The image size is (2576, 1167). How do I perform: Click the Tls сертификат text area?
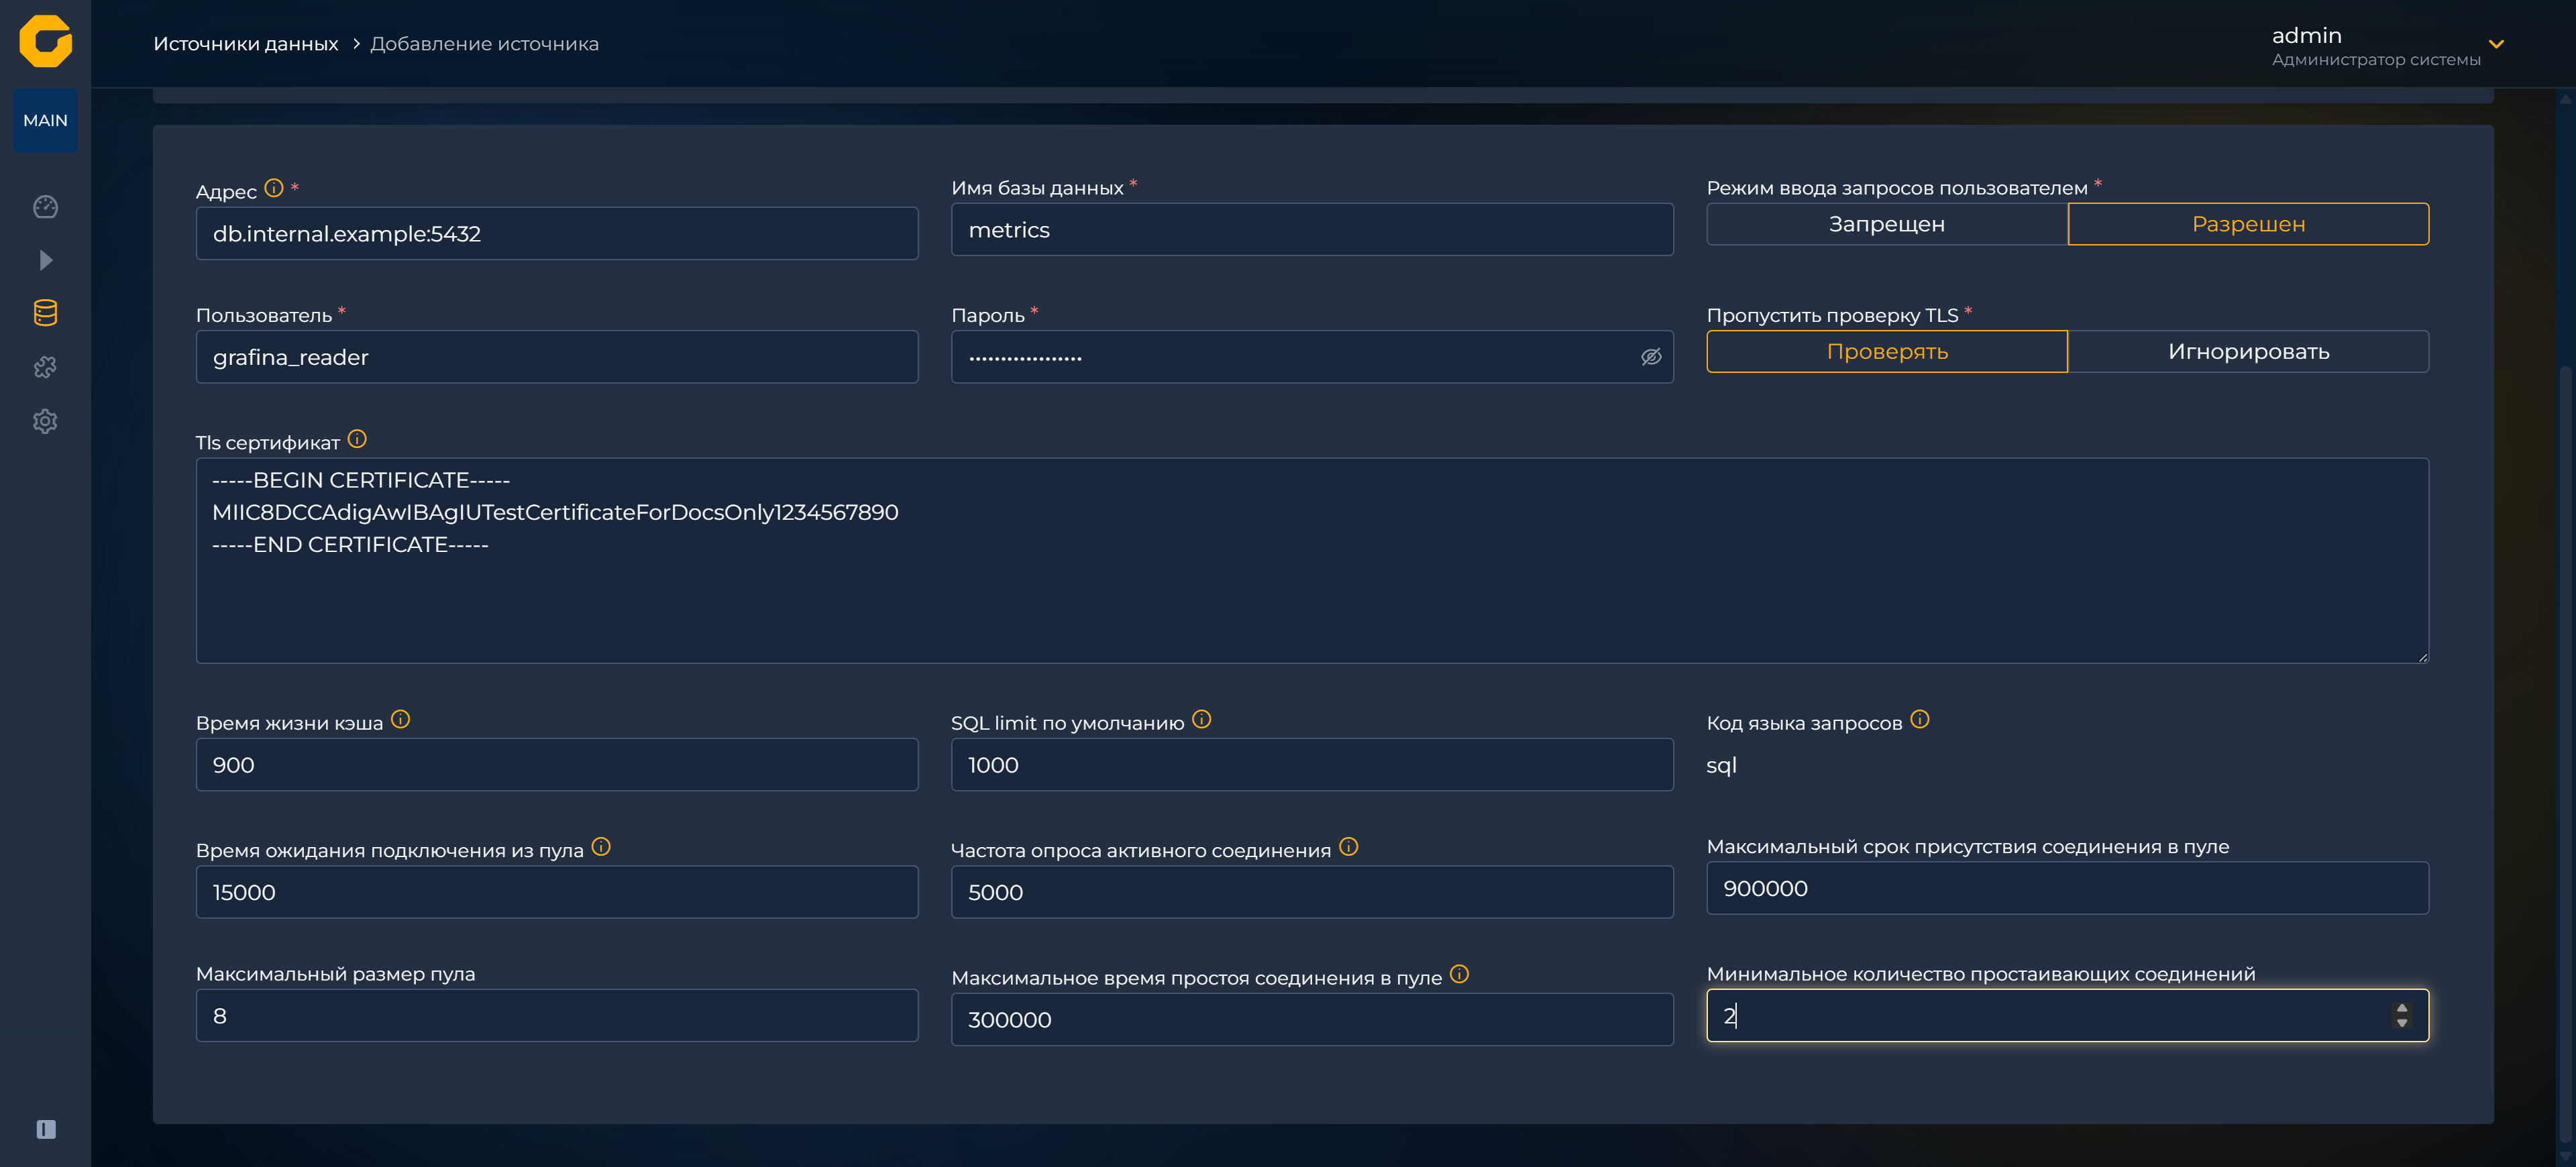click(x=1312, y=561)
